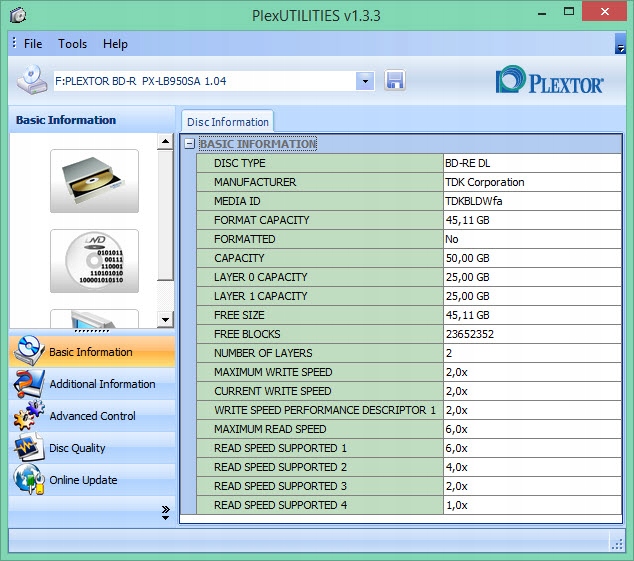Click the drive icon beside drive selector
This screenshot has height=561, width=634.
tap(32, 80)
